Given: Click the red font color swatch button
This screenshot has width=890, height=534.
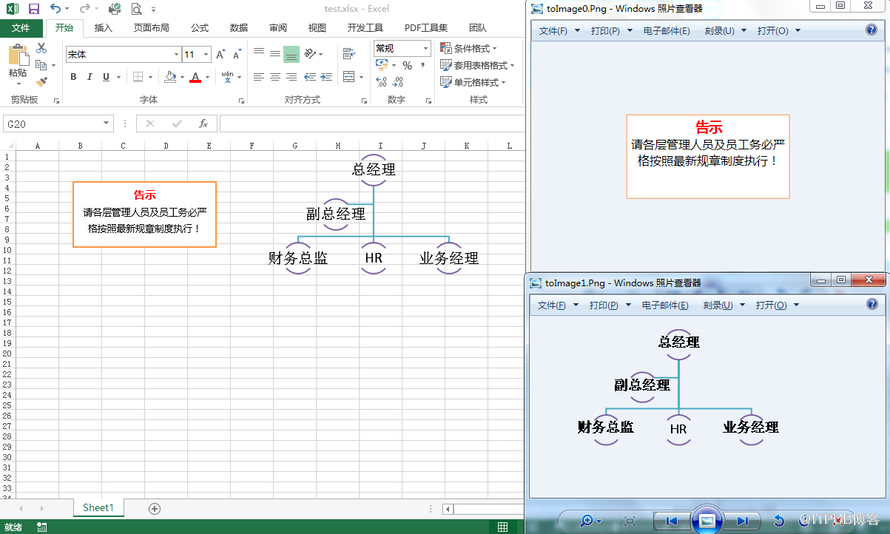Looking at the screenshot, I should [195, 77].
